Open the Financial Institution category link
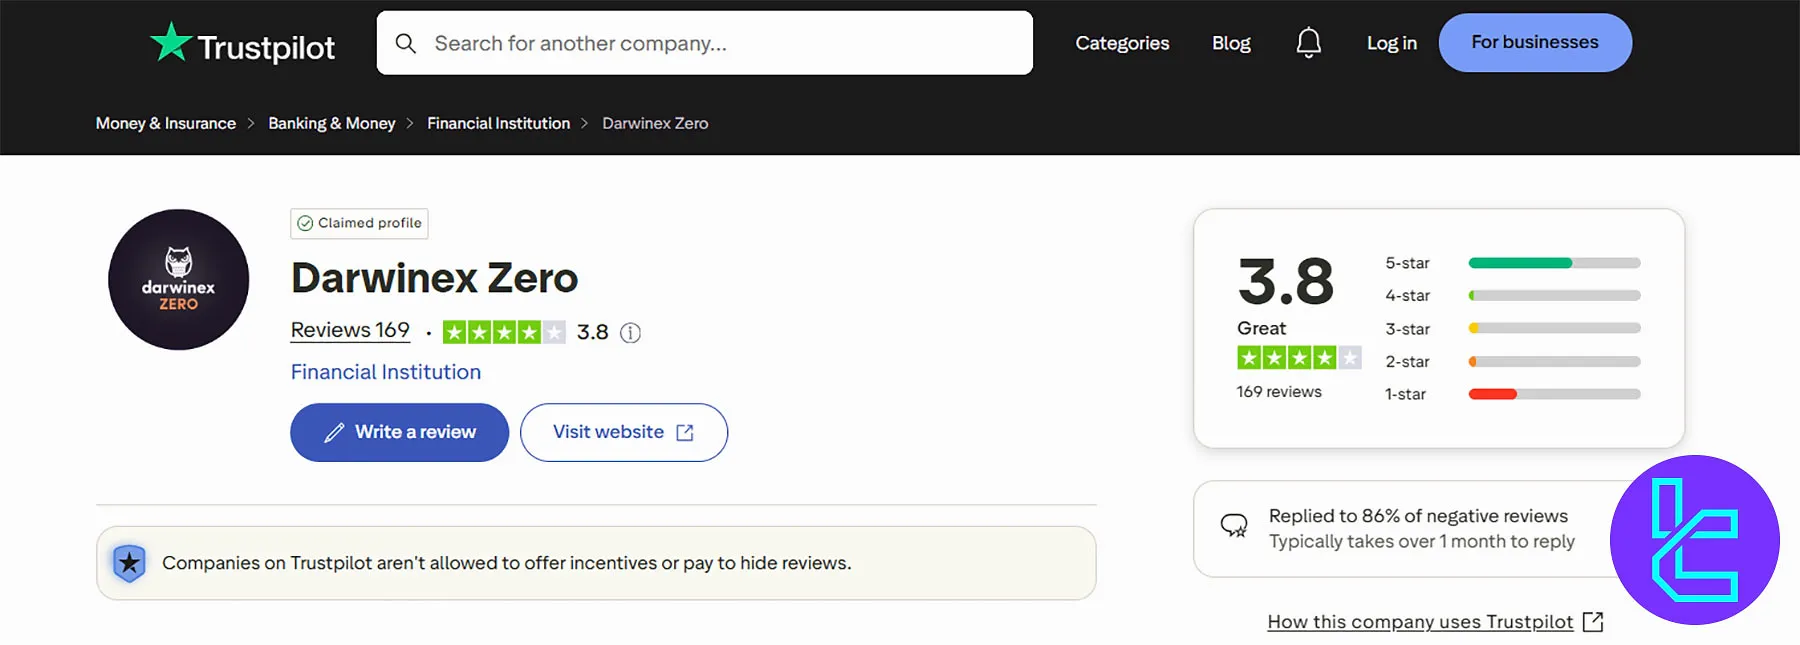This screenshot has height=645, width=1800. point(386,372)
